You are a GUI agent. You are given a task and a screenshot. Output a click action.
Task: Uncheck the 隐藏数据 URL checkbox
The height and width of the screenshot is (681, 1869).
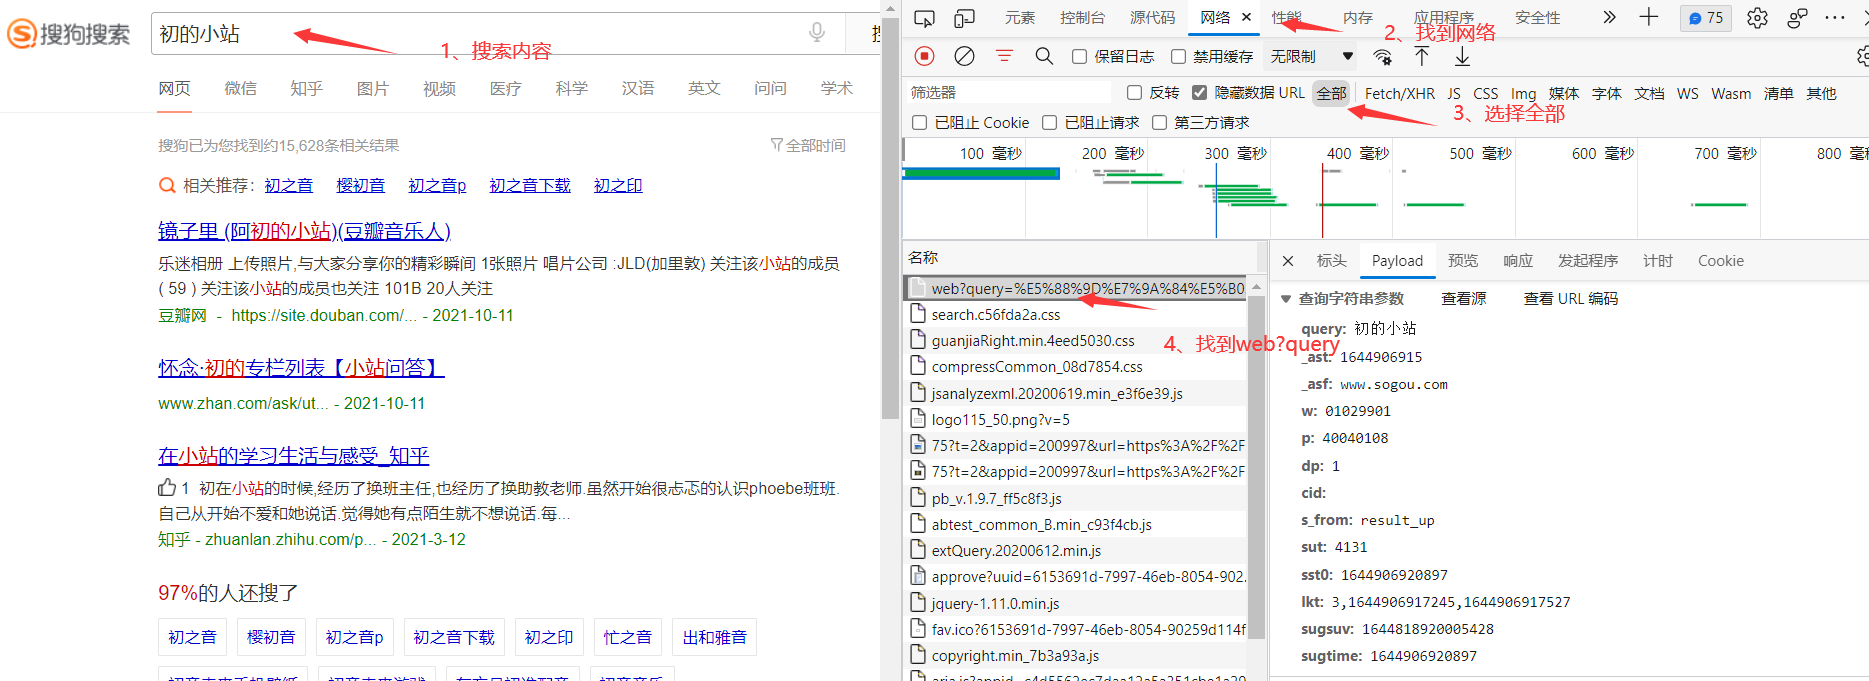1199,93
